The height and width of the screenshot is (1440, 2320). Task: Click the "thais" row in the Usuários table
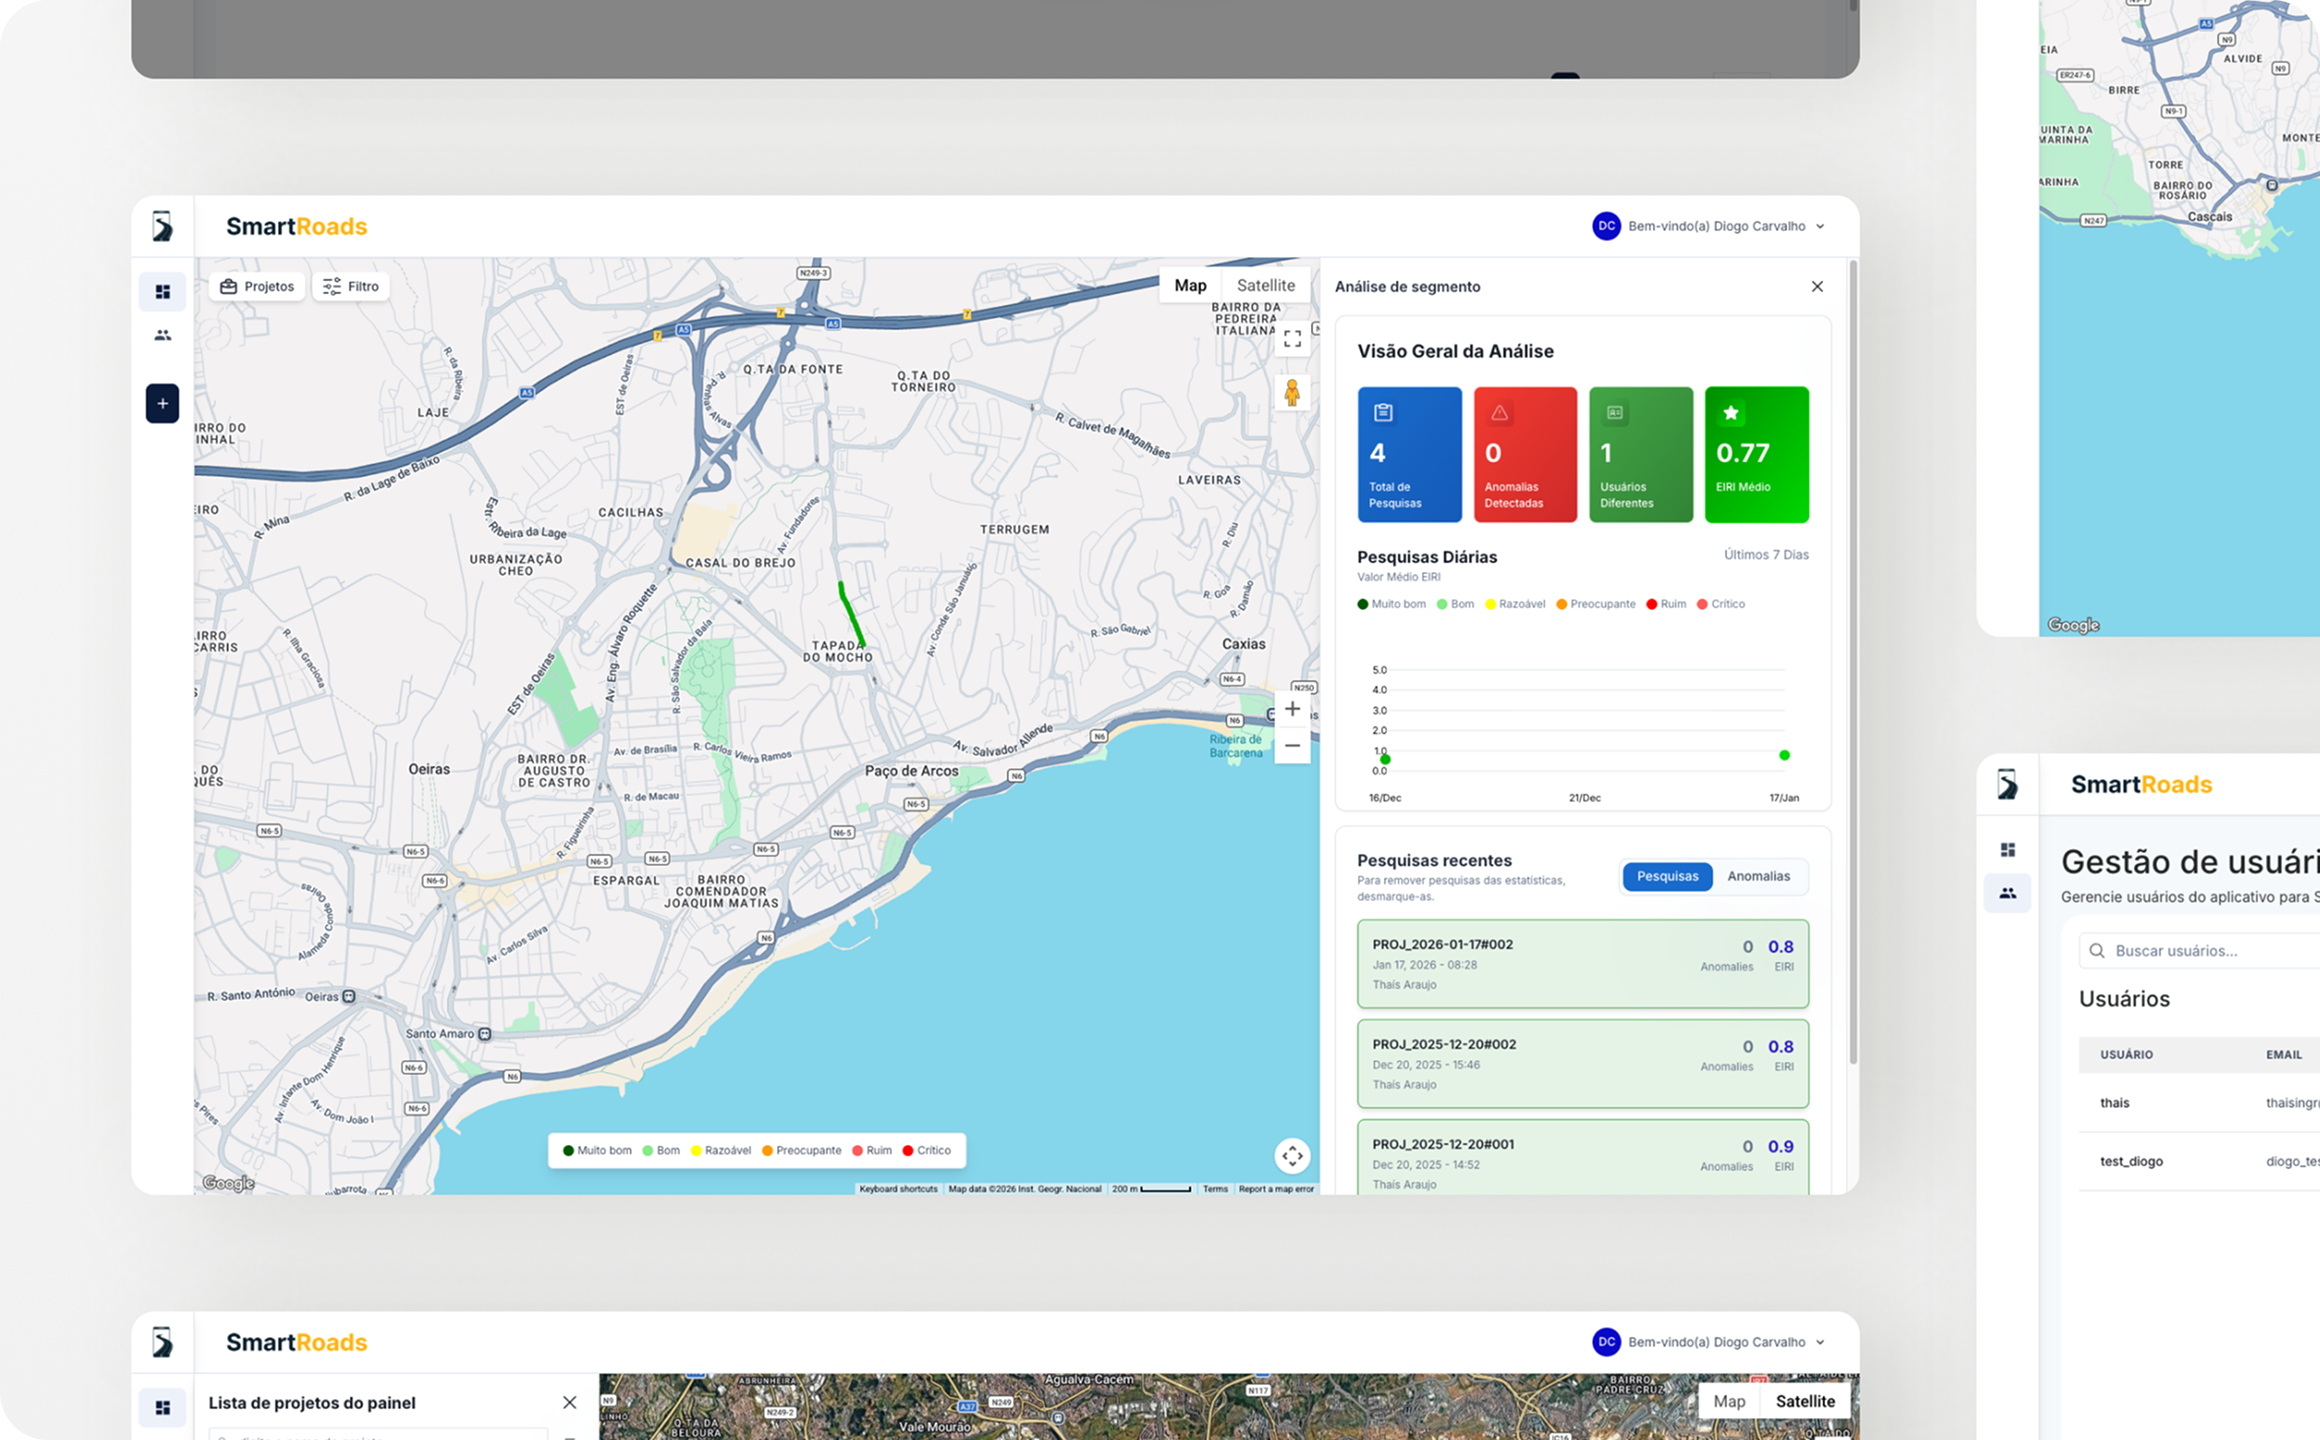2199,1102
